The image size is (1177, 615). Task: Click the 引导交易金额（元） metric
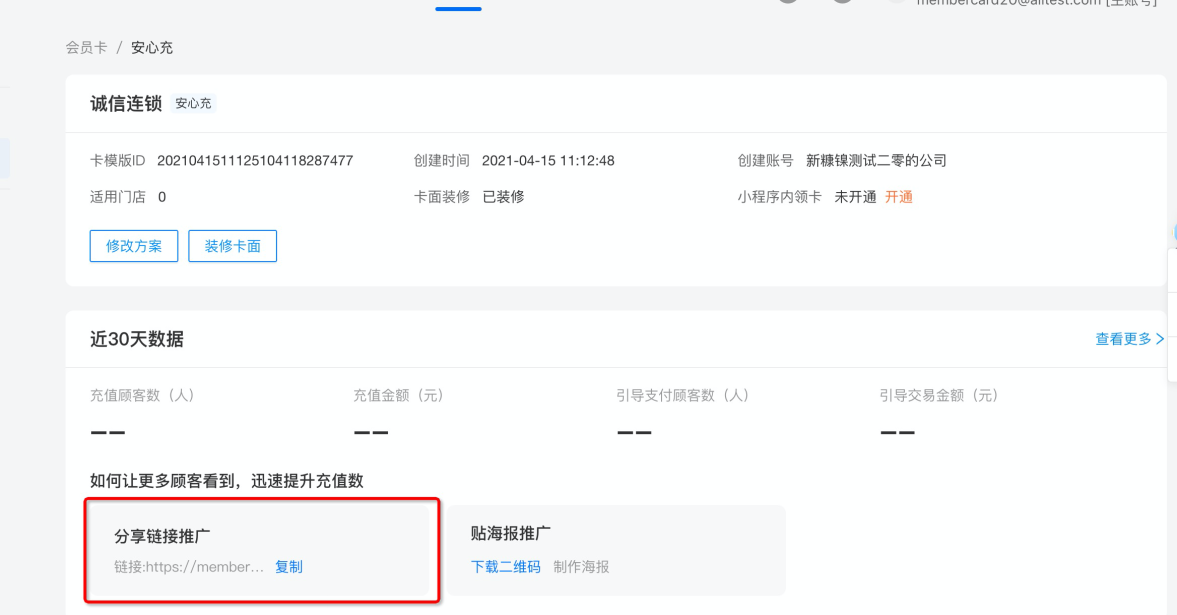coord(939,396)
